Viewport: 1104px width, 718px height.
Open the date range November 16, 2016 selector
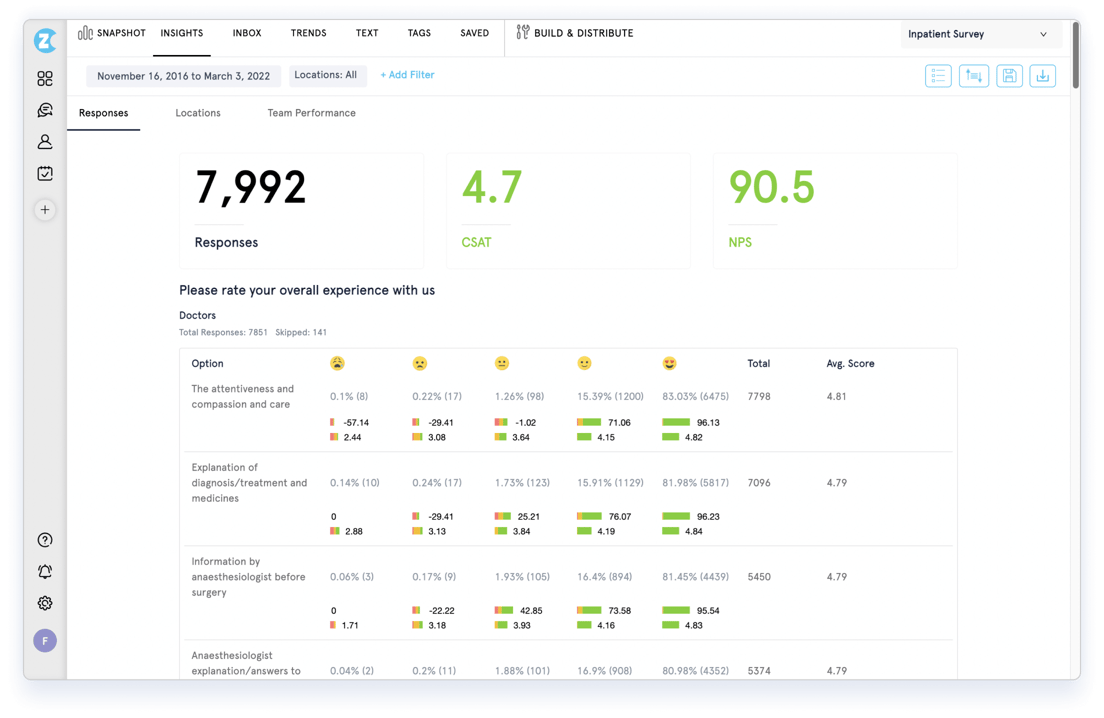coord(183,76)
